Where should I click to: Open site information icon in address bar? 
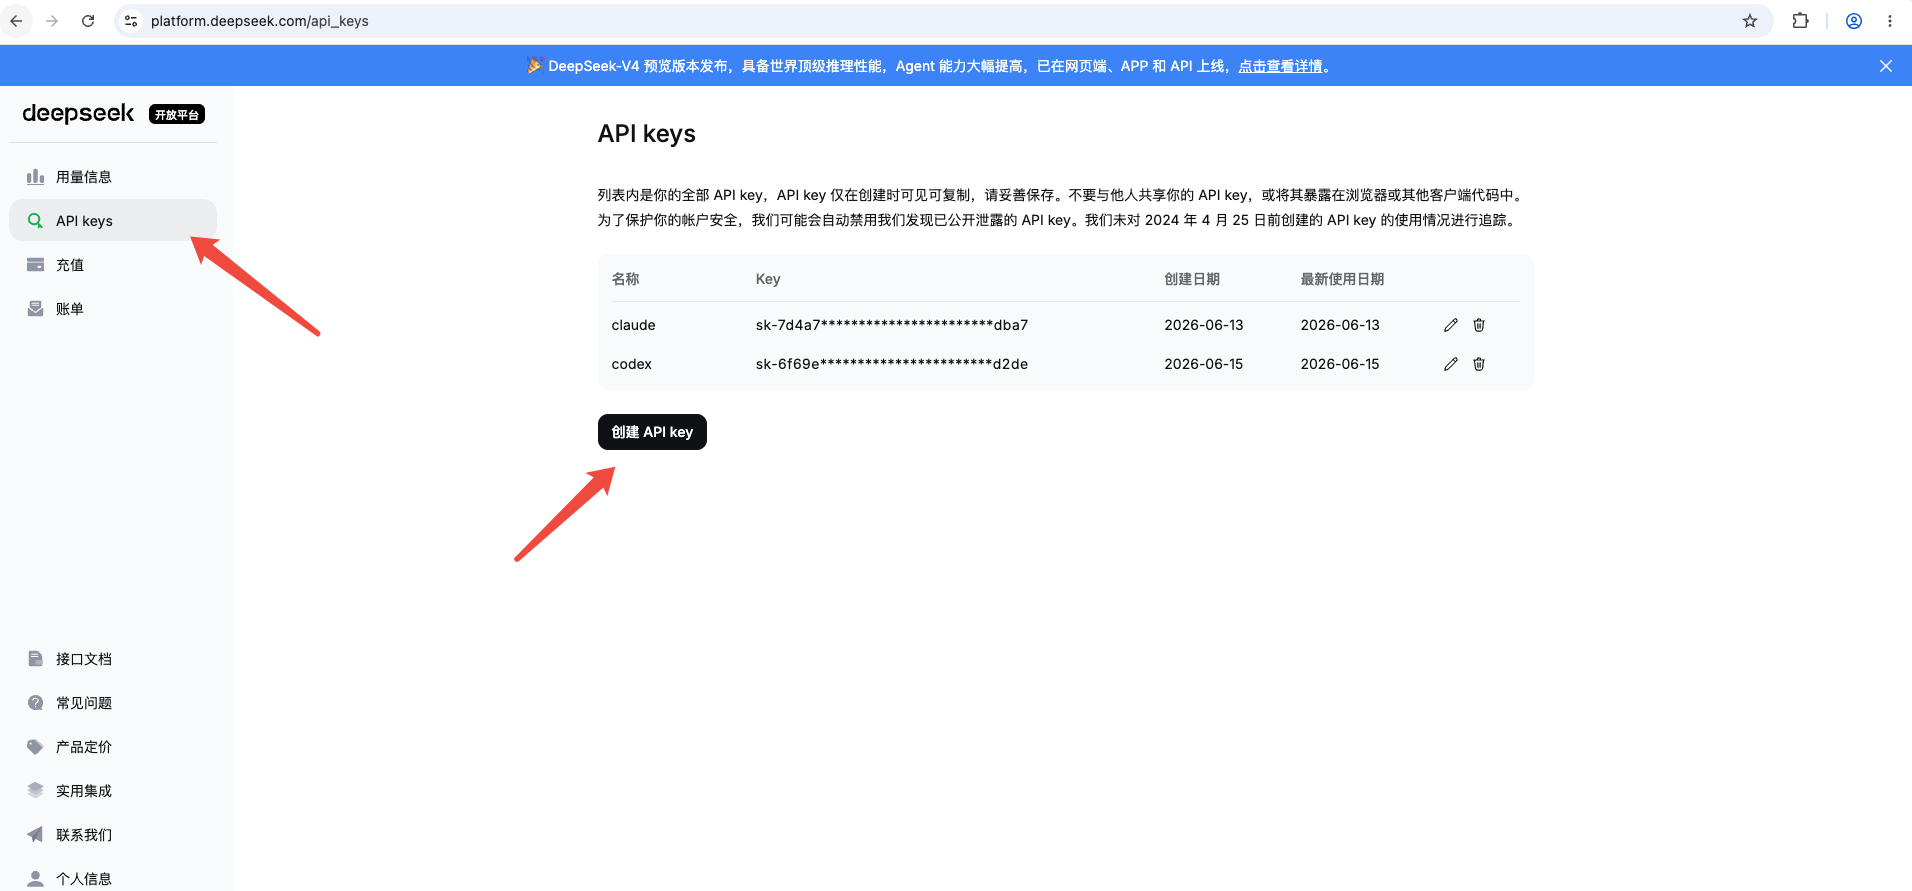tap(131, 21)
